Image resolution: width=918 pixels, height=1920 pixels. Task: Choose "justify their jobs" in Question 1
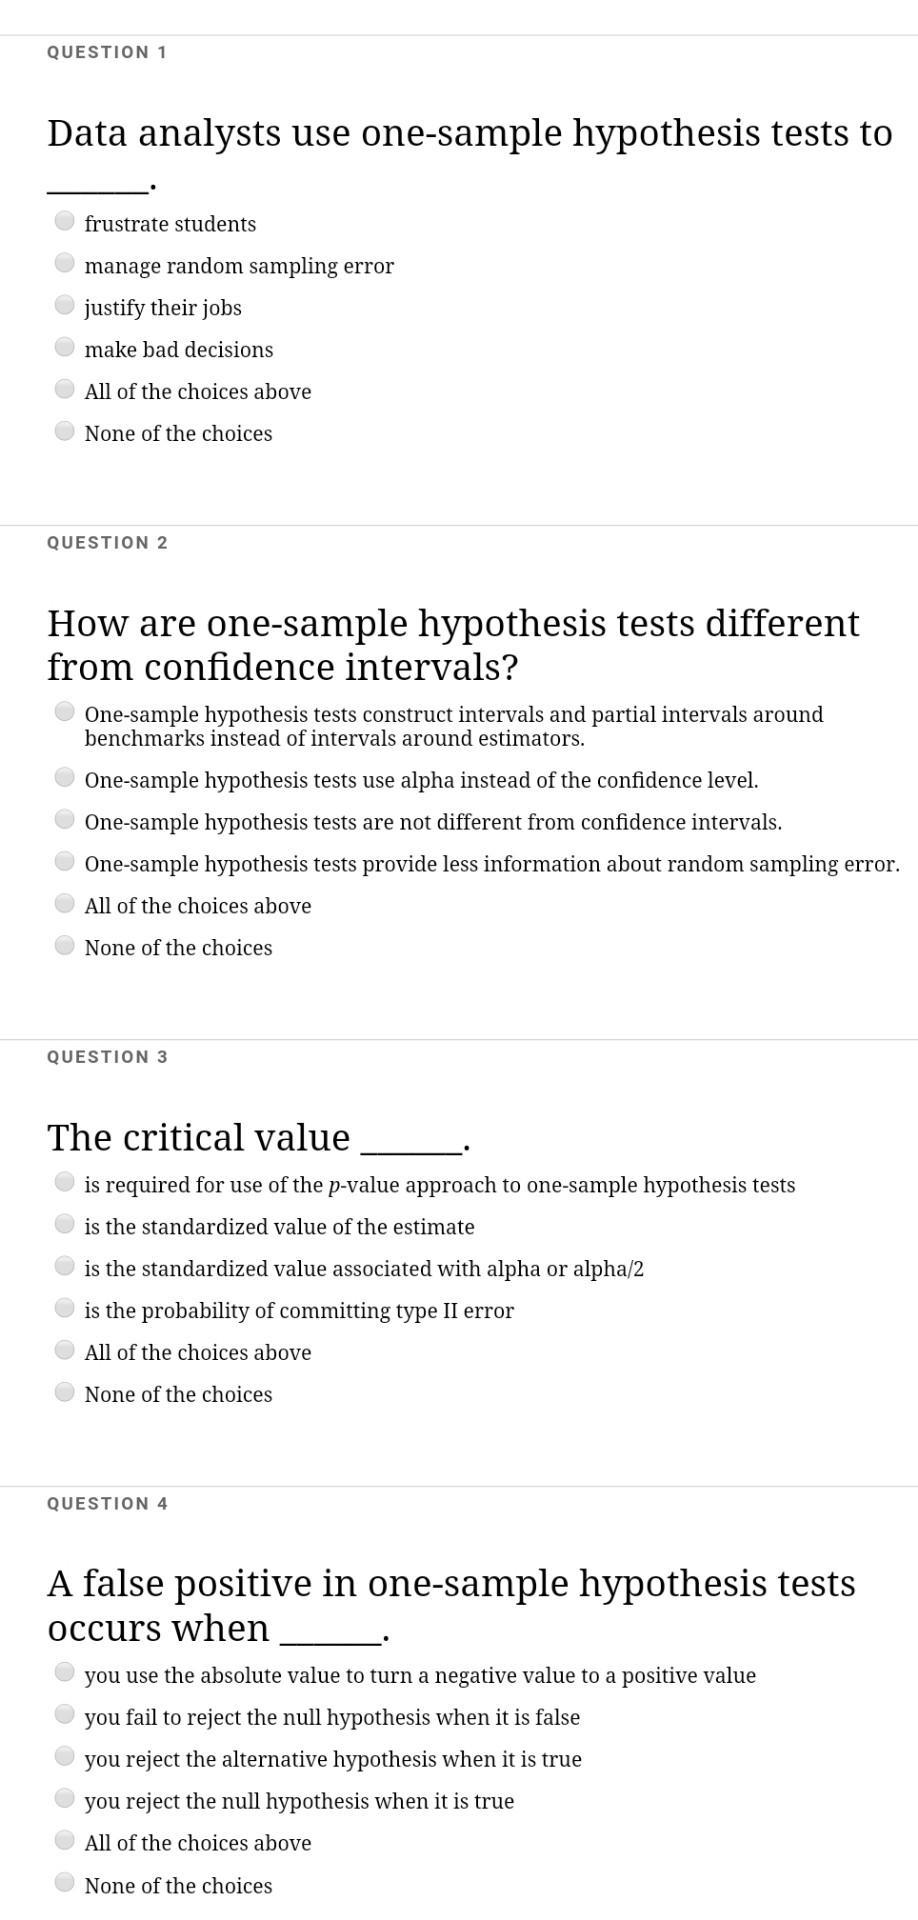coord(65,302)
